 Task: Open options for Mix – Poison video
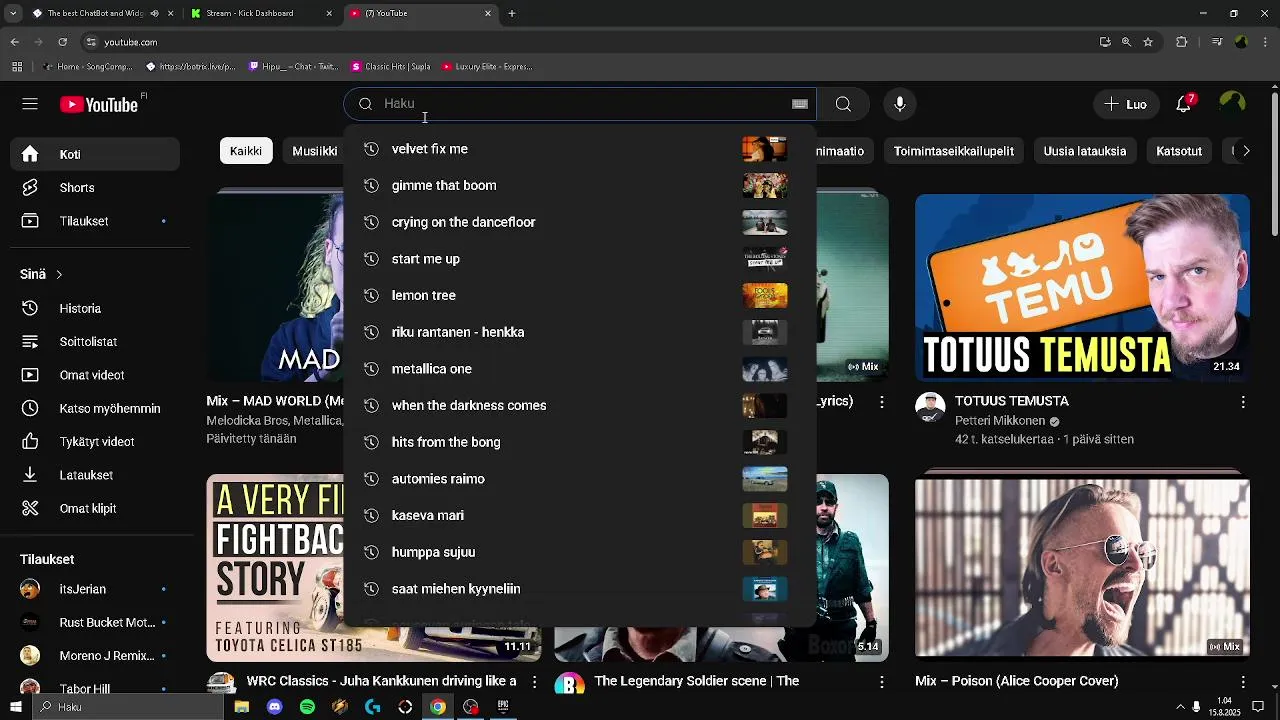1243,682
